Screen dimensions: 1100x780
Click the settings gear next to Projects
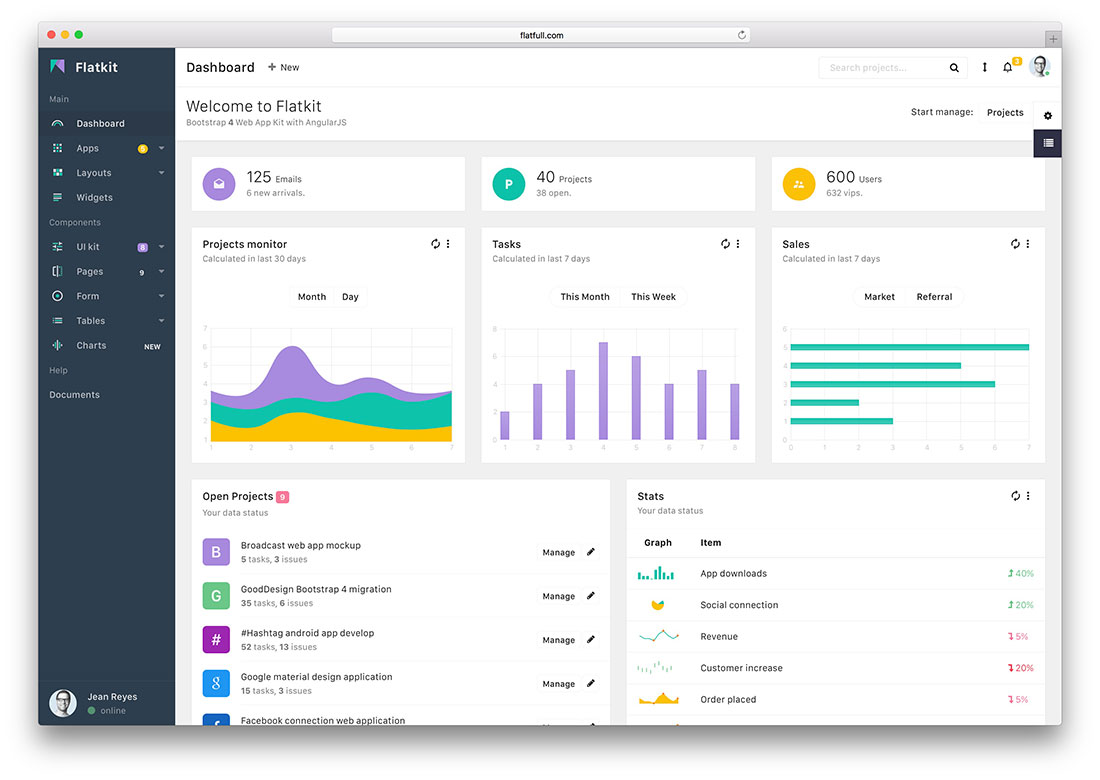click(1047, 115)
